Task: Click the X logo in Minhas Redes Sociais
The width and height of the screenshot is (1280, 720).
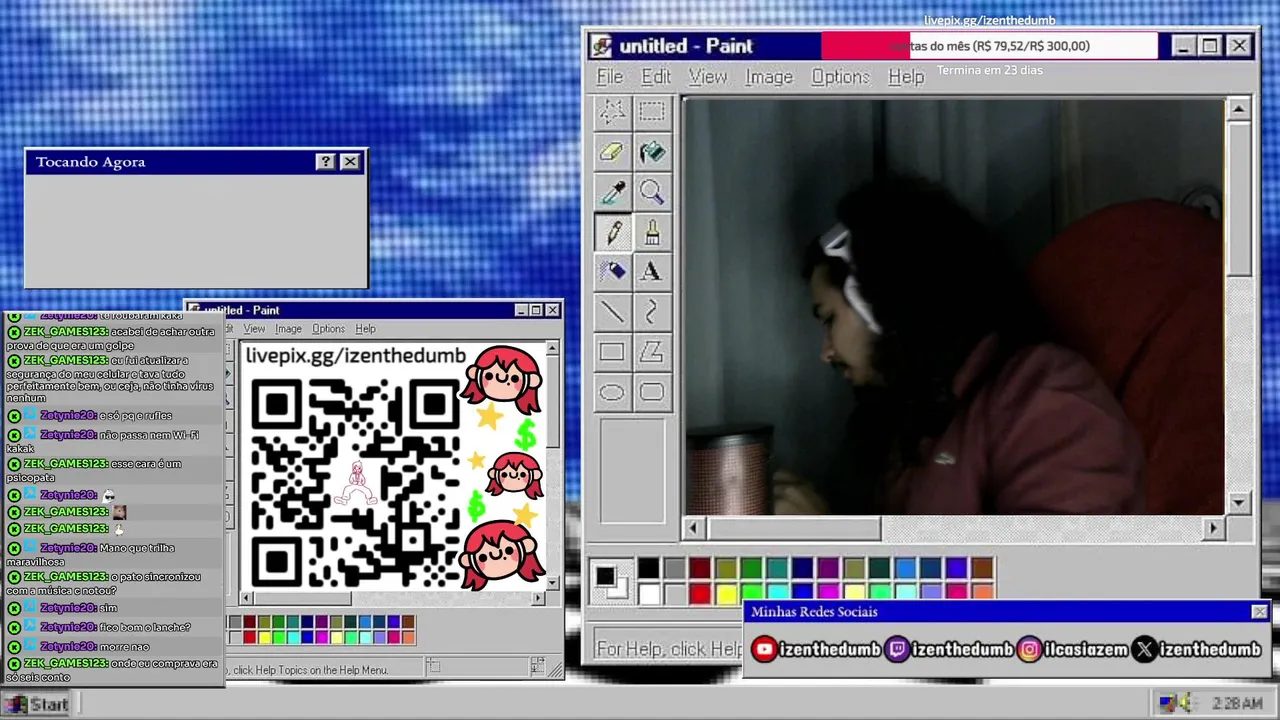Action: coord(1144,649)
